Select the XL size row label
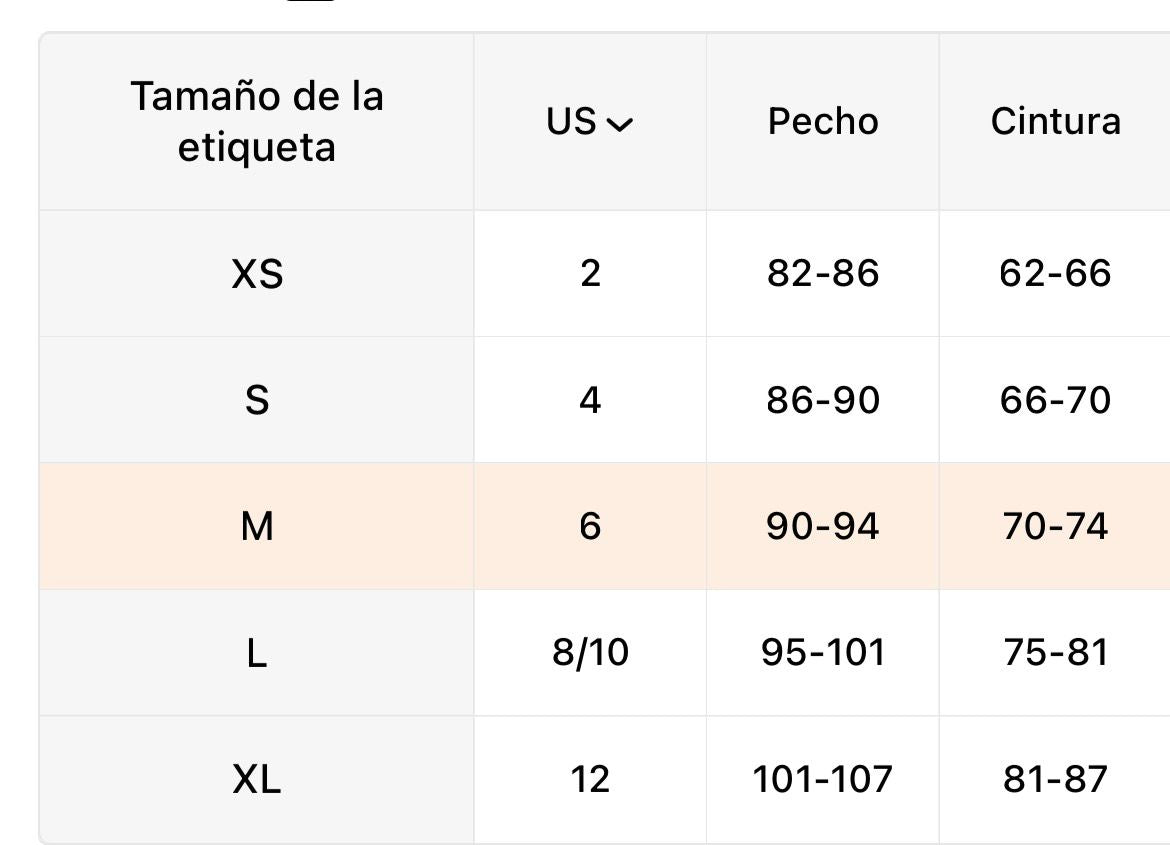 (x=257, y=779)
